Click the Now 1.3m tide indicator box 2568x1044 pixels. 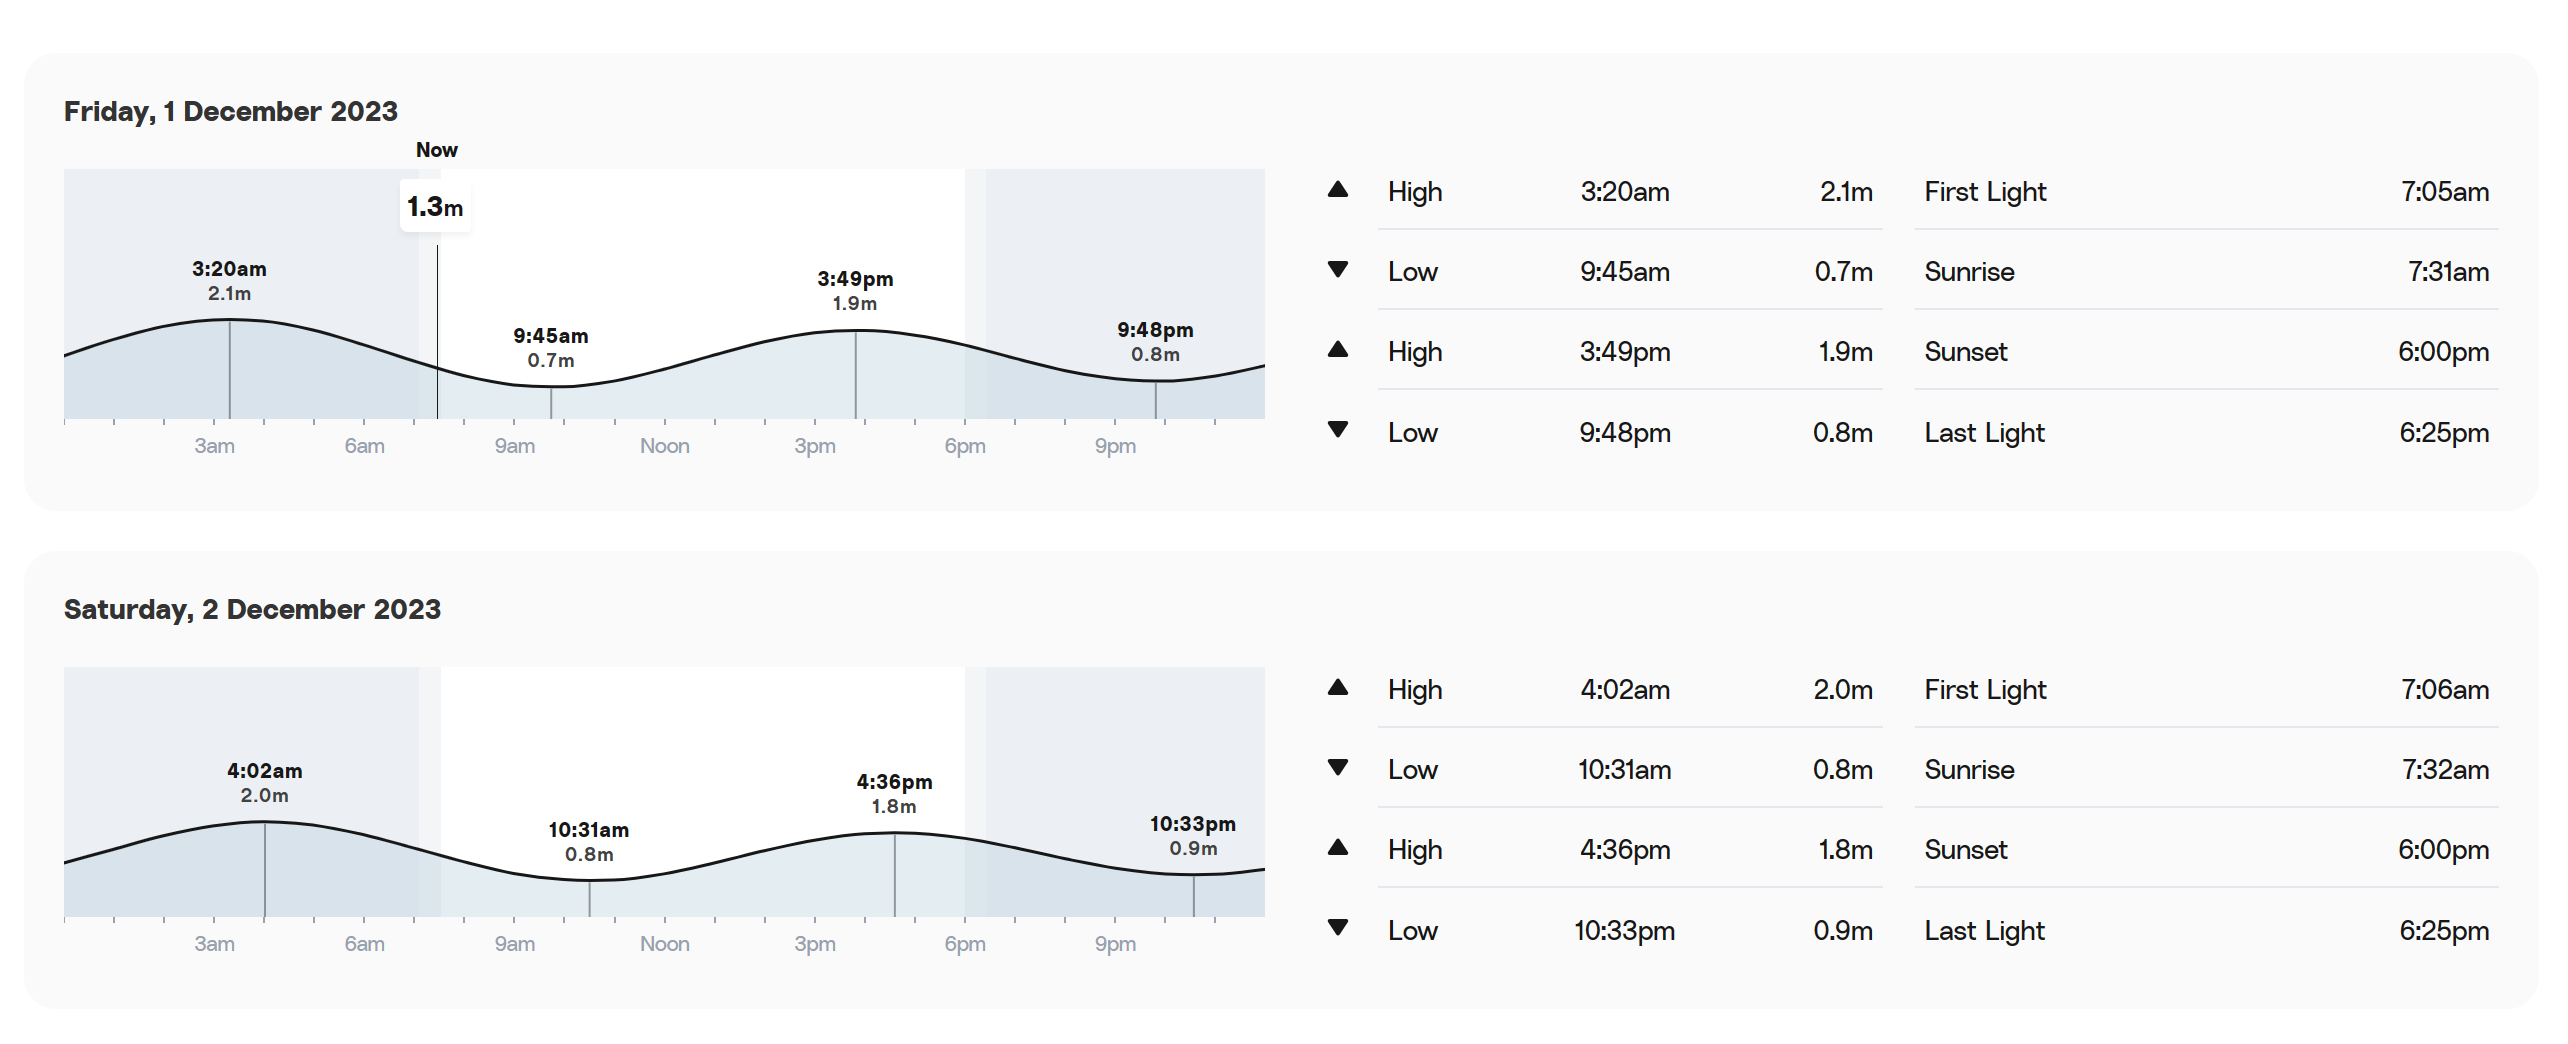pyautogui.click(x=435, y=207)
